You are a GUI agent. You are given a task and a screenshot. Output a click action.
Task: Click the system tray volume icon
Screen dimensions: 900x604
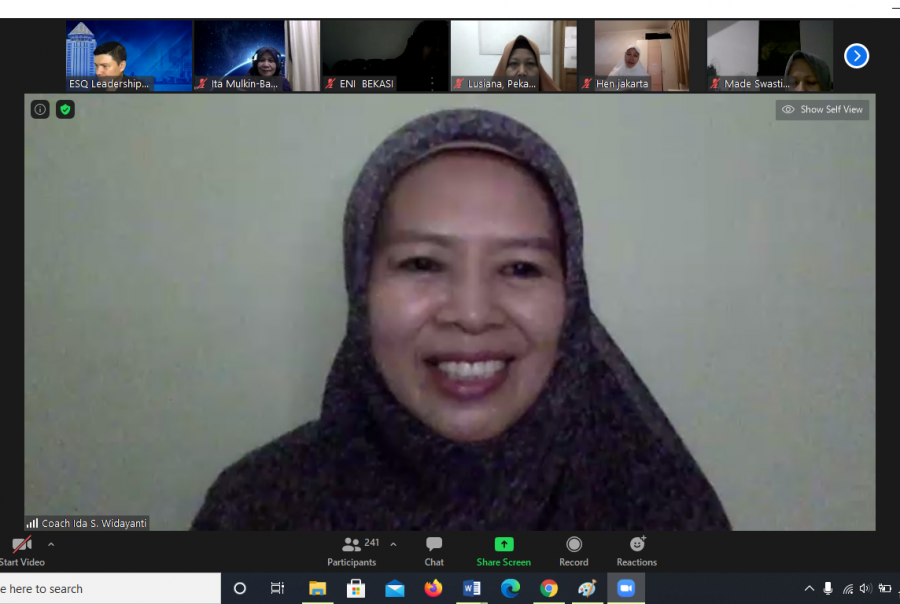865,589
